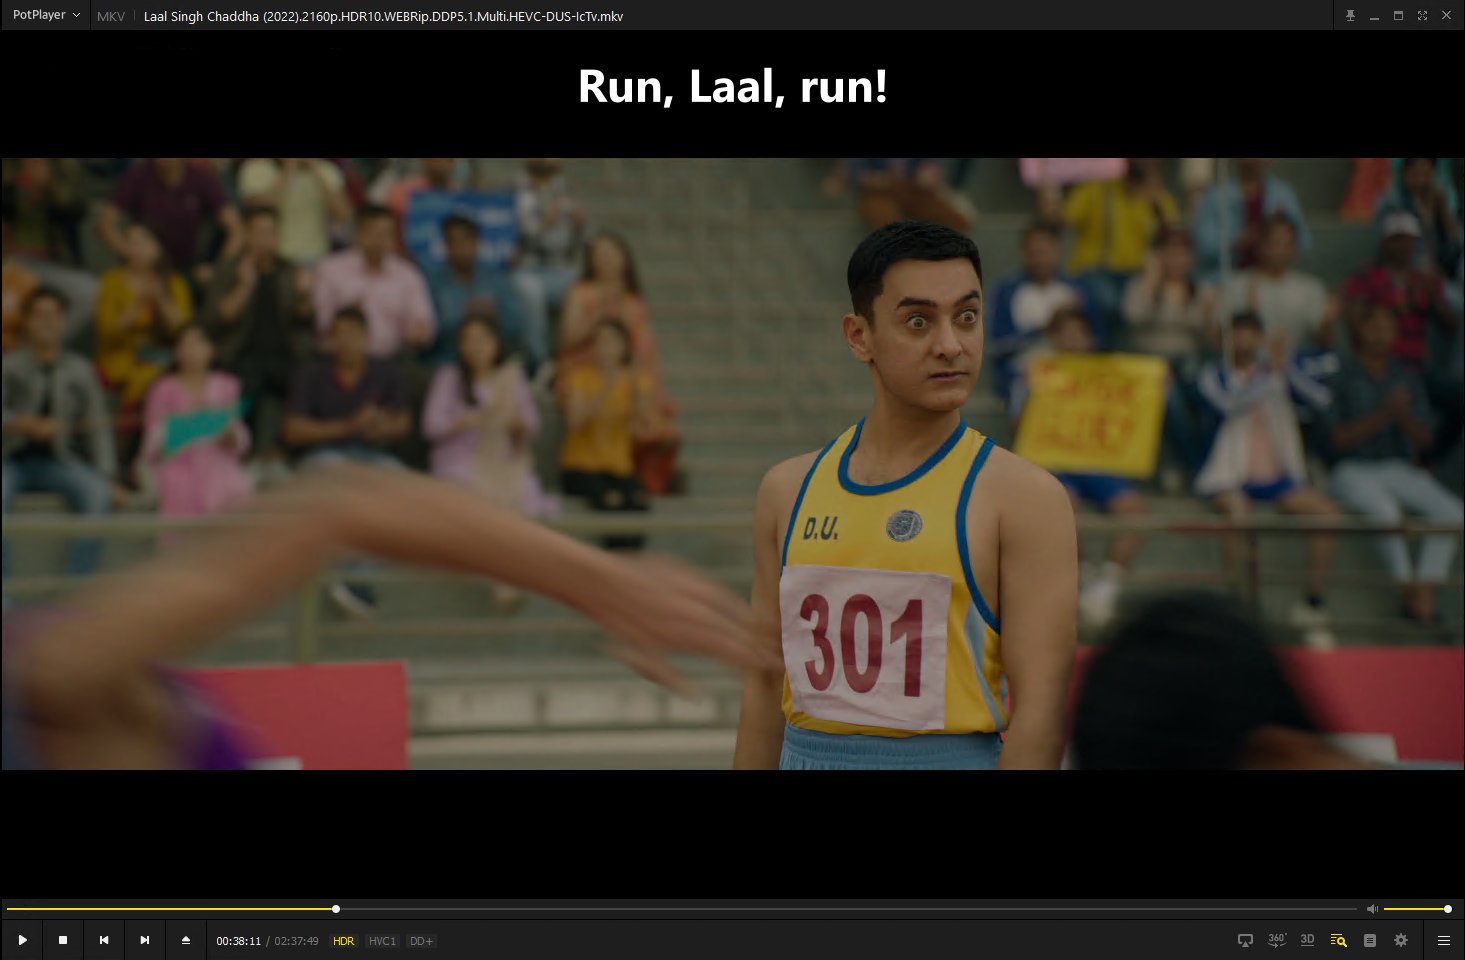The image size is (1465, 960).
Task: Click the Laal Singh Chaddha file name title
Action: tap(383, 16)
